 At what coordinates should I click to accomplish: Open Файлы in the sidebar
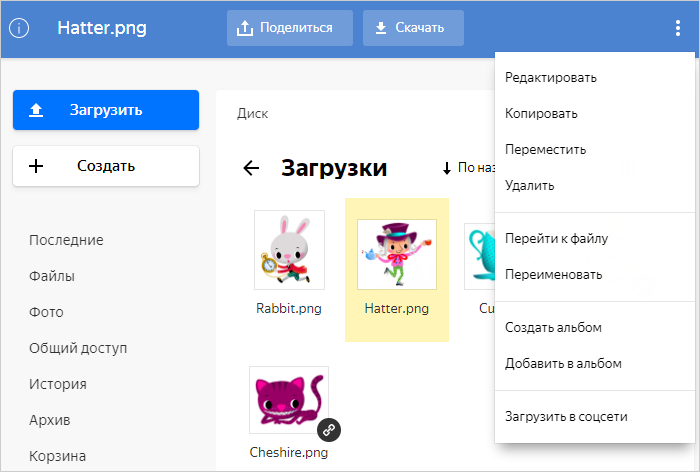click(x=52, y=276)
